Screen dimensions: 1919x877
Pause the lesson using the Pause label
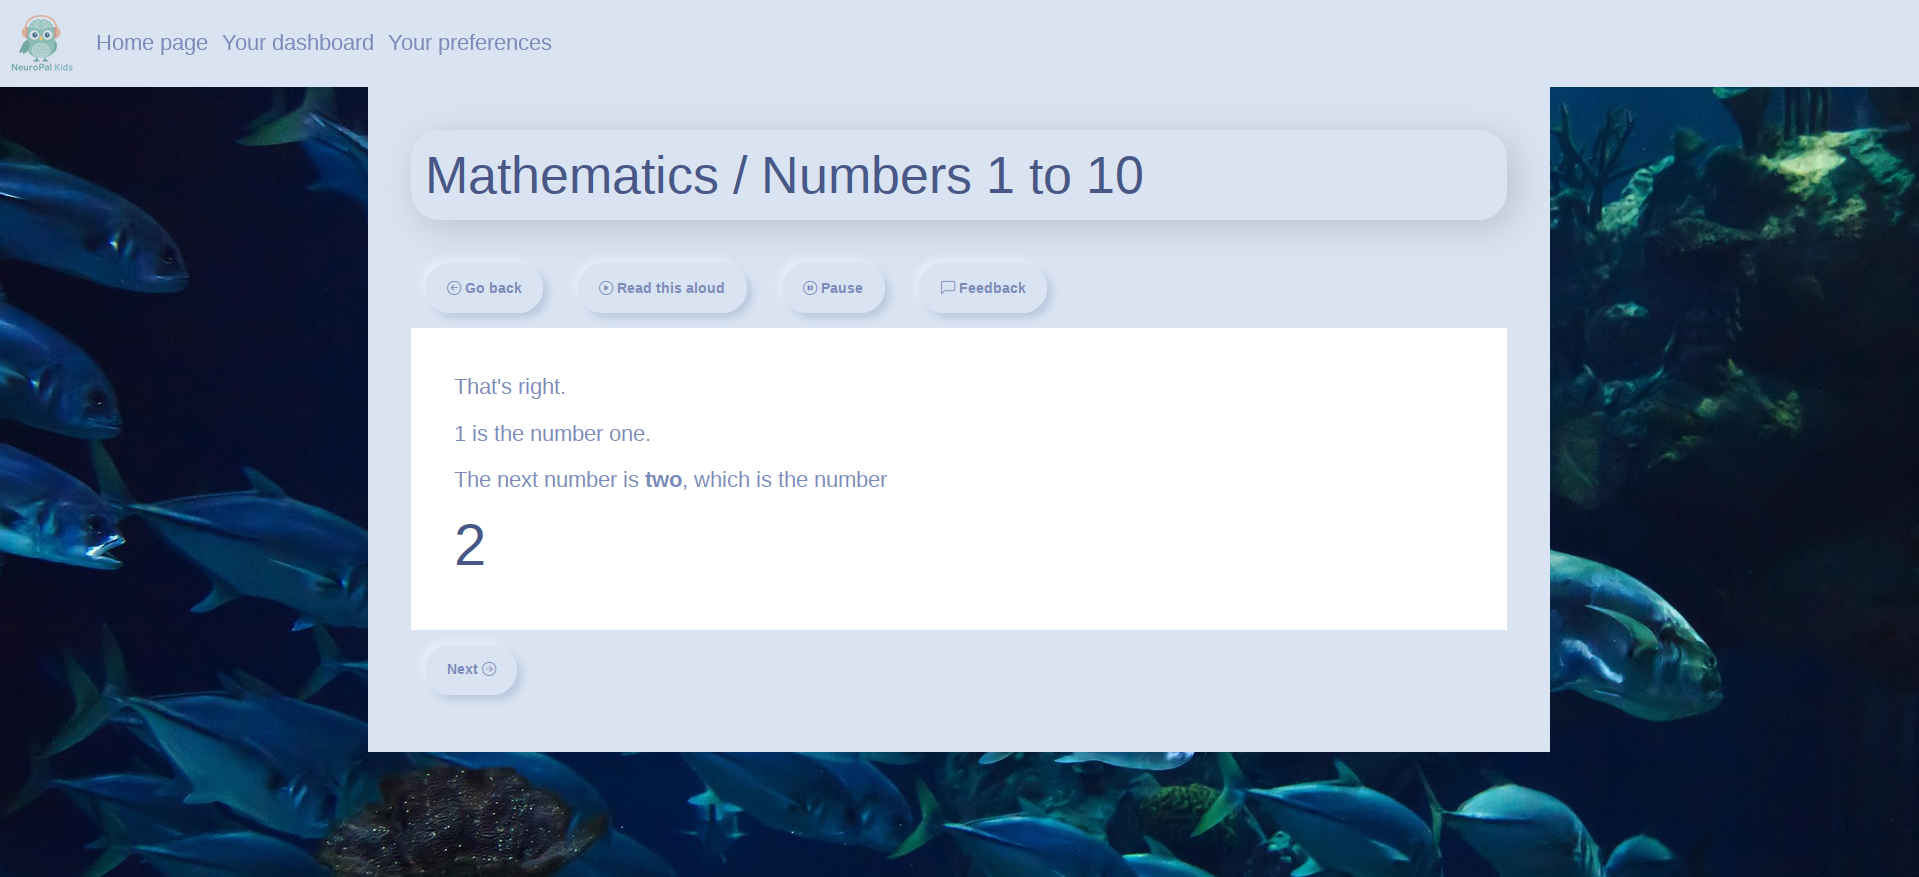click(841, 288)
